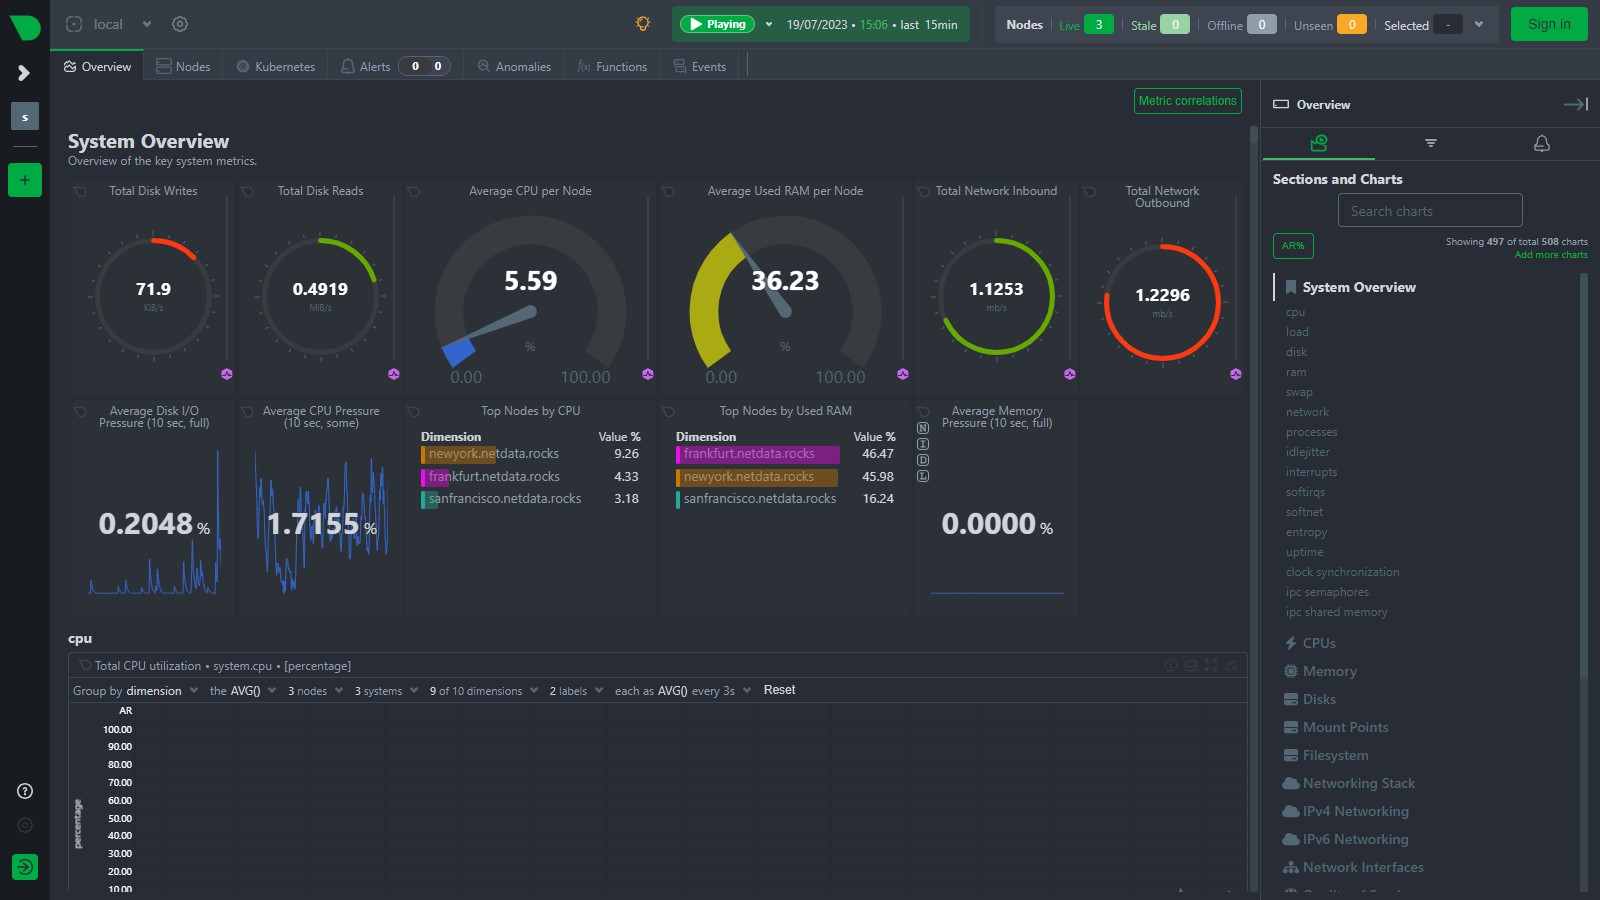Switch to the Nodes tab
Screen dimensions: 1600x900
(x=183, y=66)
